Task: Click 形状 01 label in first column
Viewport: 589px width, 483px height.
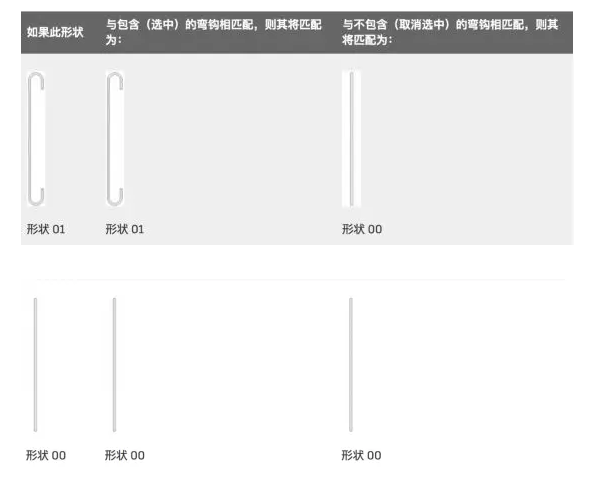Action: pyautogui.click(x=46, y=229)
